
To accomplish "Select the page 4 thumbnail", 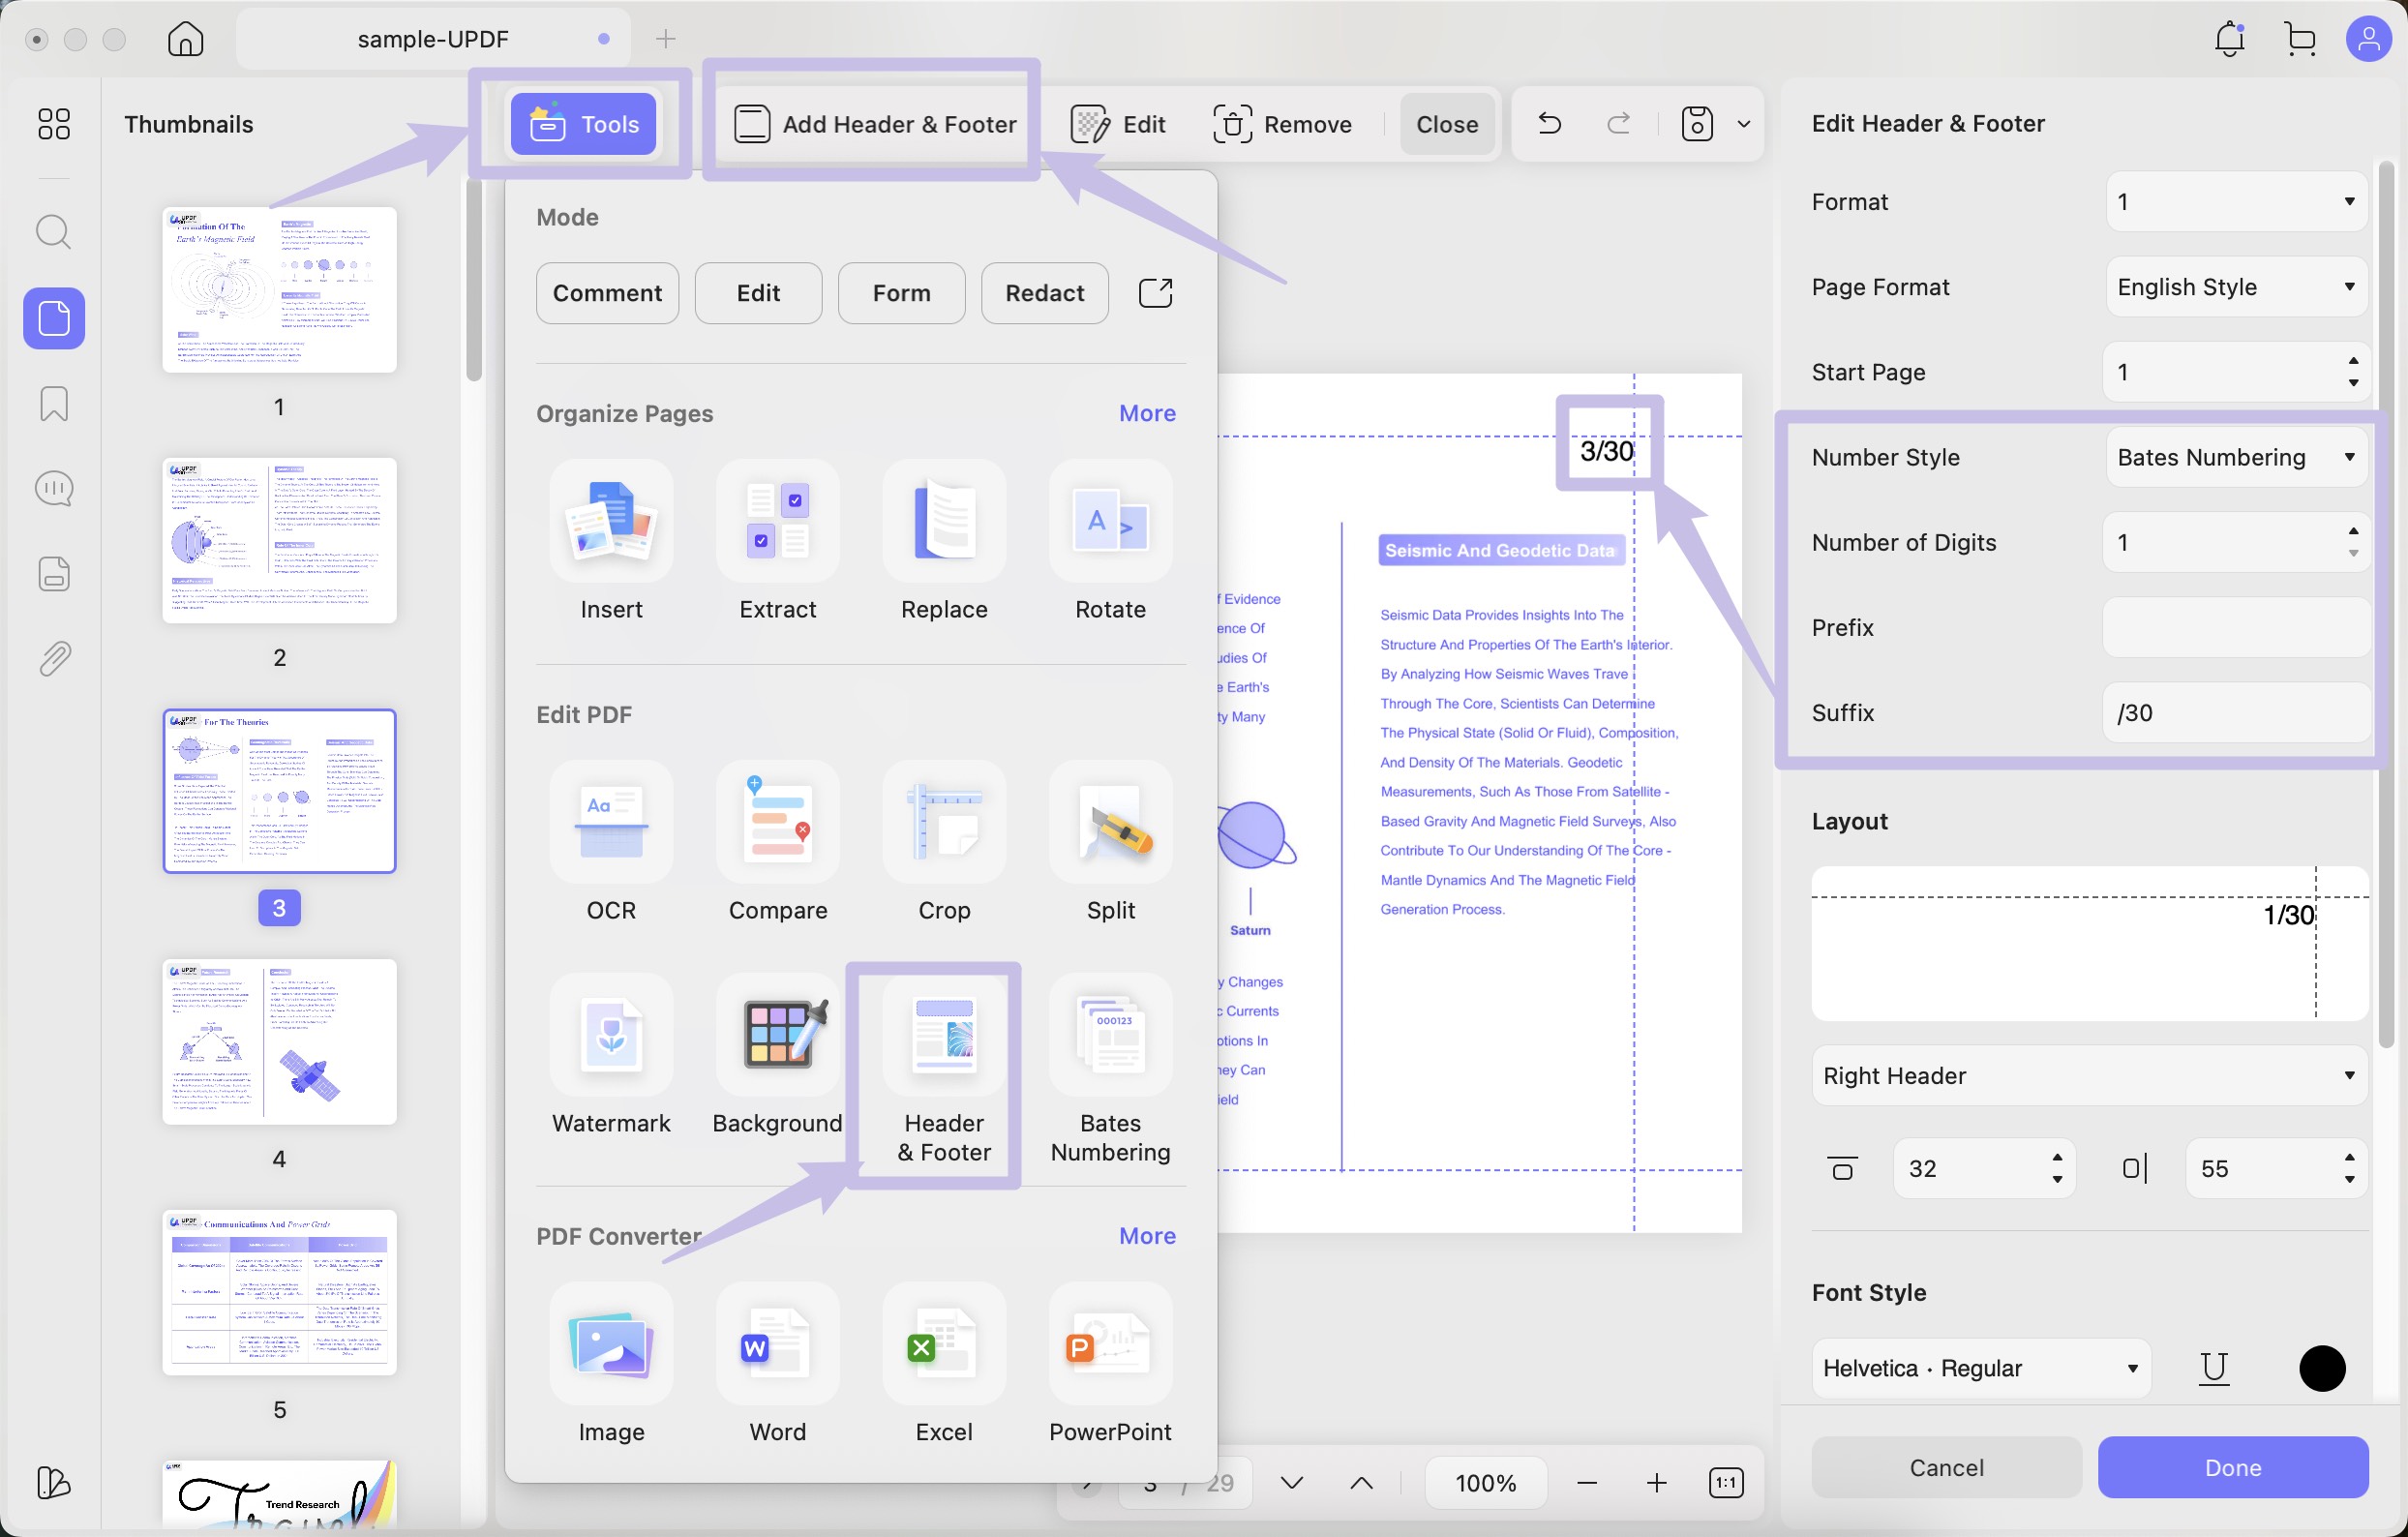I will (x=279, y=1043).
